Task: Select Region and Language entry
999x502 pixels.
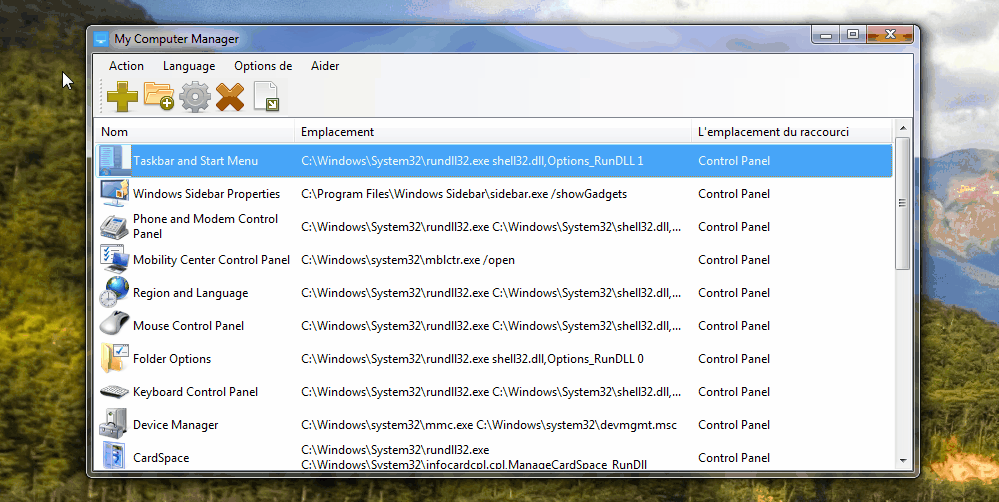Action: pos(190,293)
